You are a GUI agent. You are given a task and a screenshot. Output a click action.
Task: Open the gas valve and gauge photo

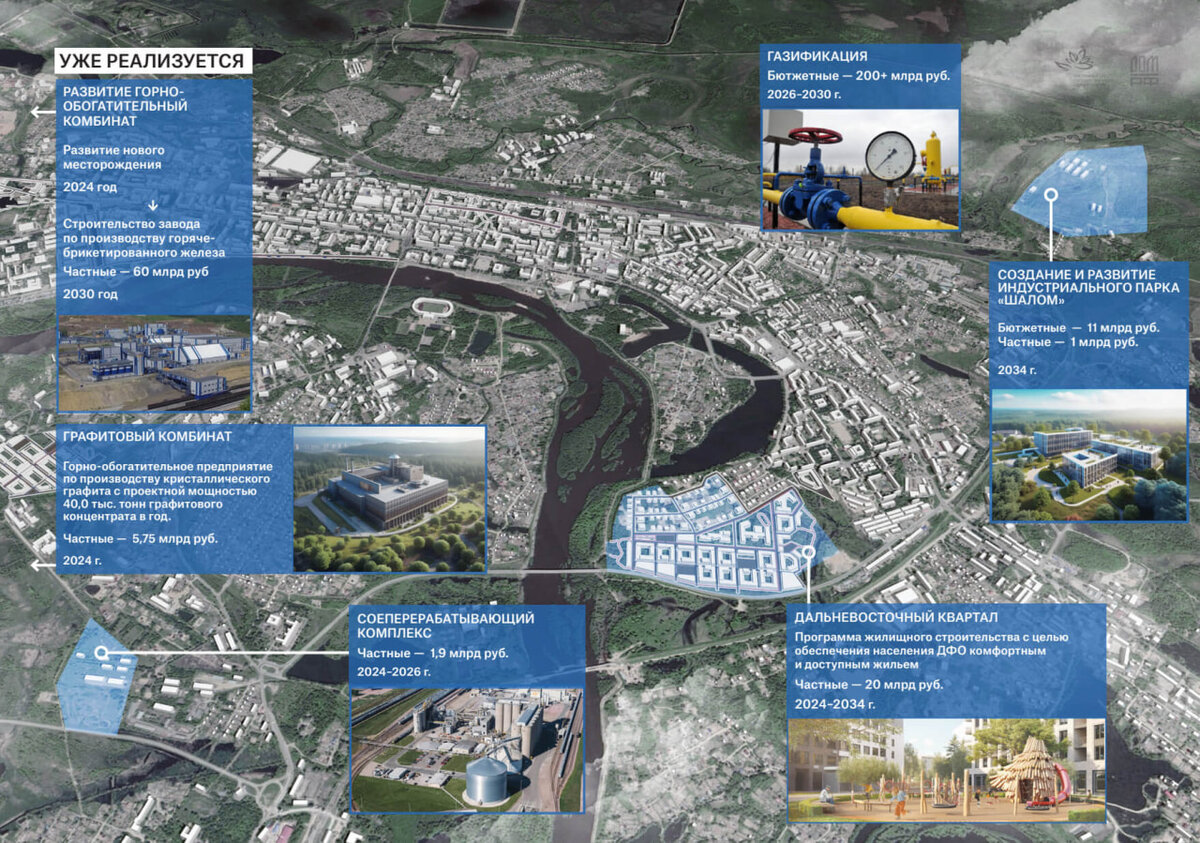[860, 170]
